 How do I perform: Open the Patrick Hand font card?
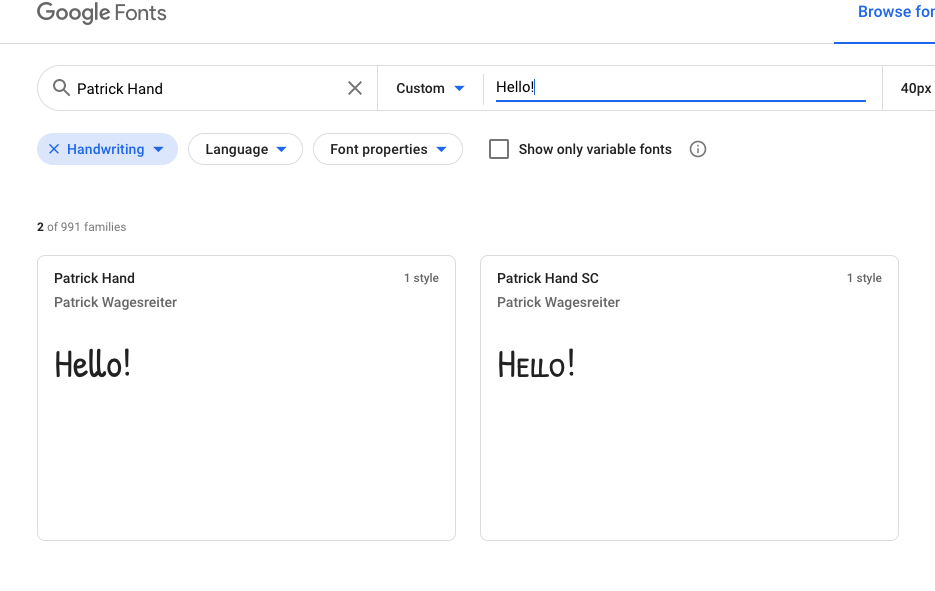click(x=246, y=398)
